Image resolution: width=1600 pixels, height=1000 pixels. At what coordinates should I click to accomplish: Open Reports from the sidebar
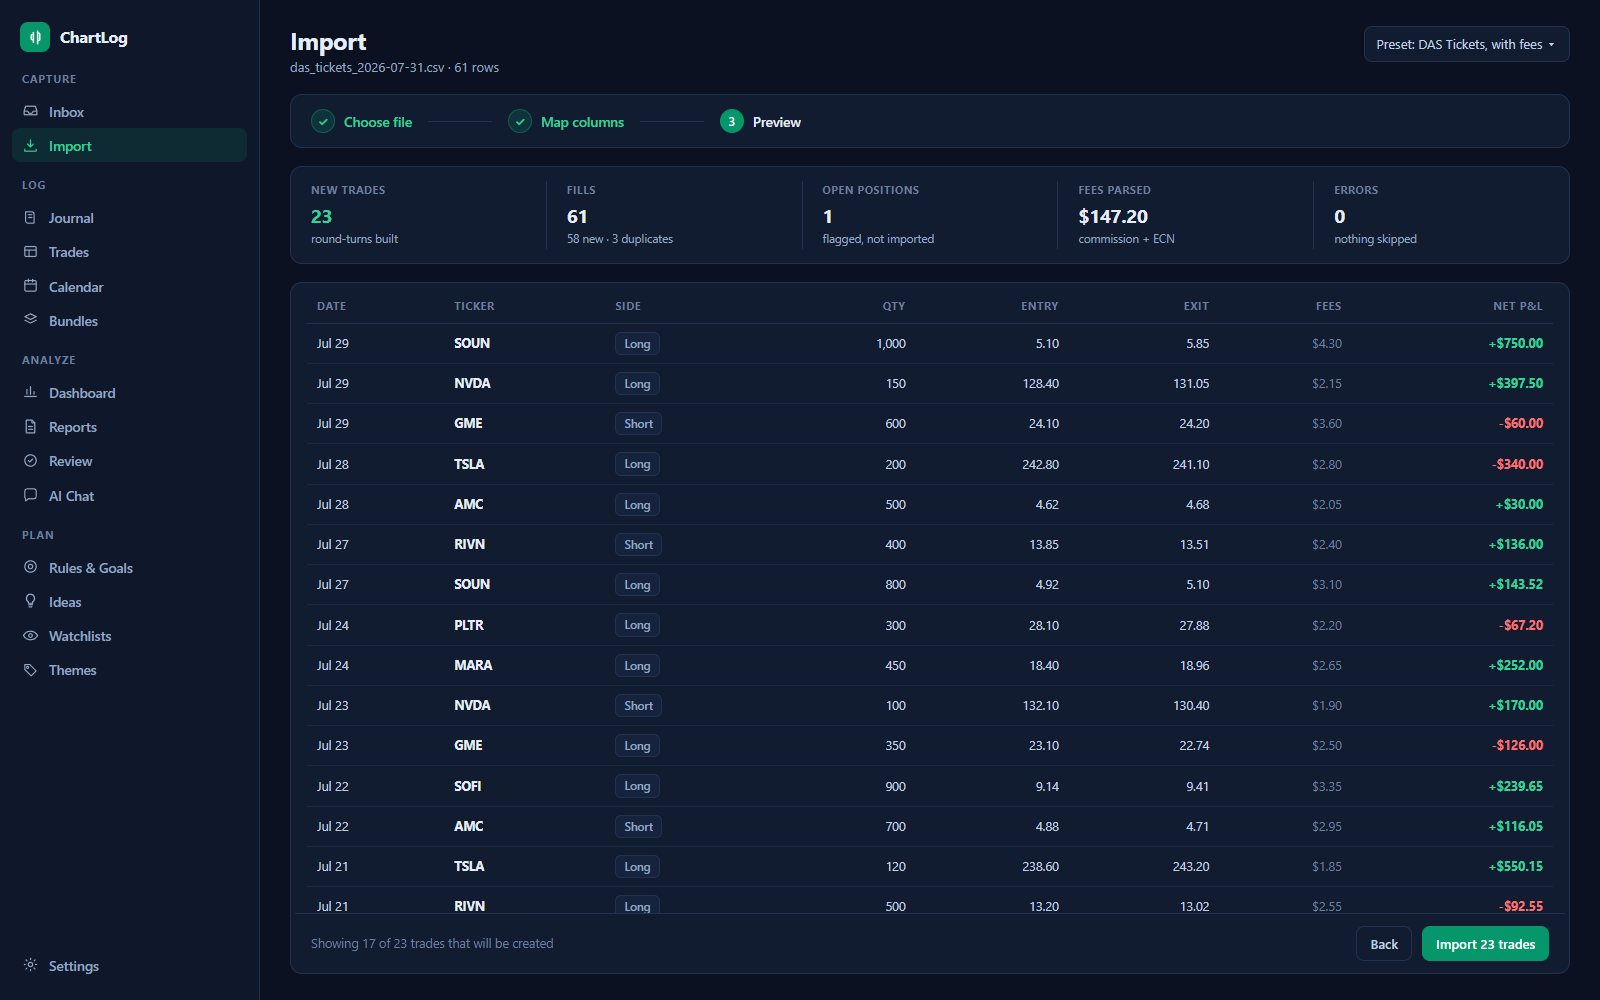click(129, 427)
